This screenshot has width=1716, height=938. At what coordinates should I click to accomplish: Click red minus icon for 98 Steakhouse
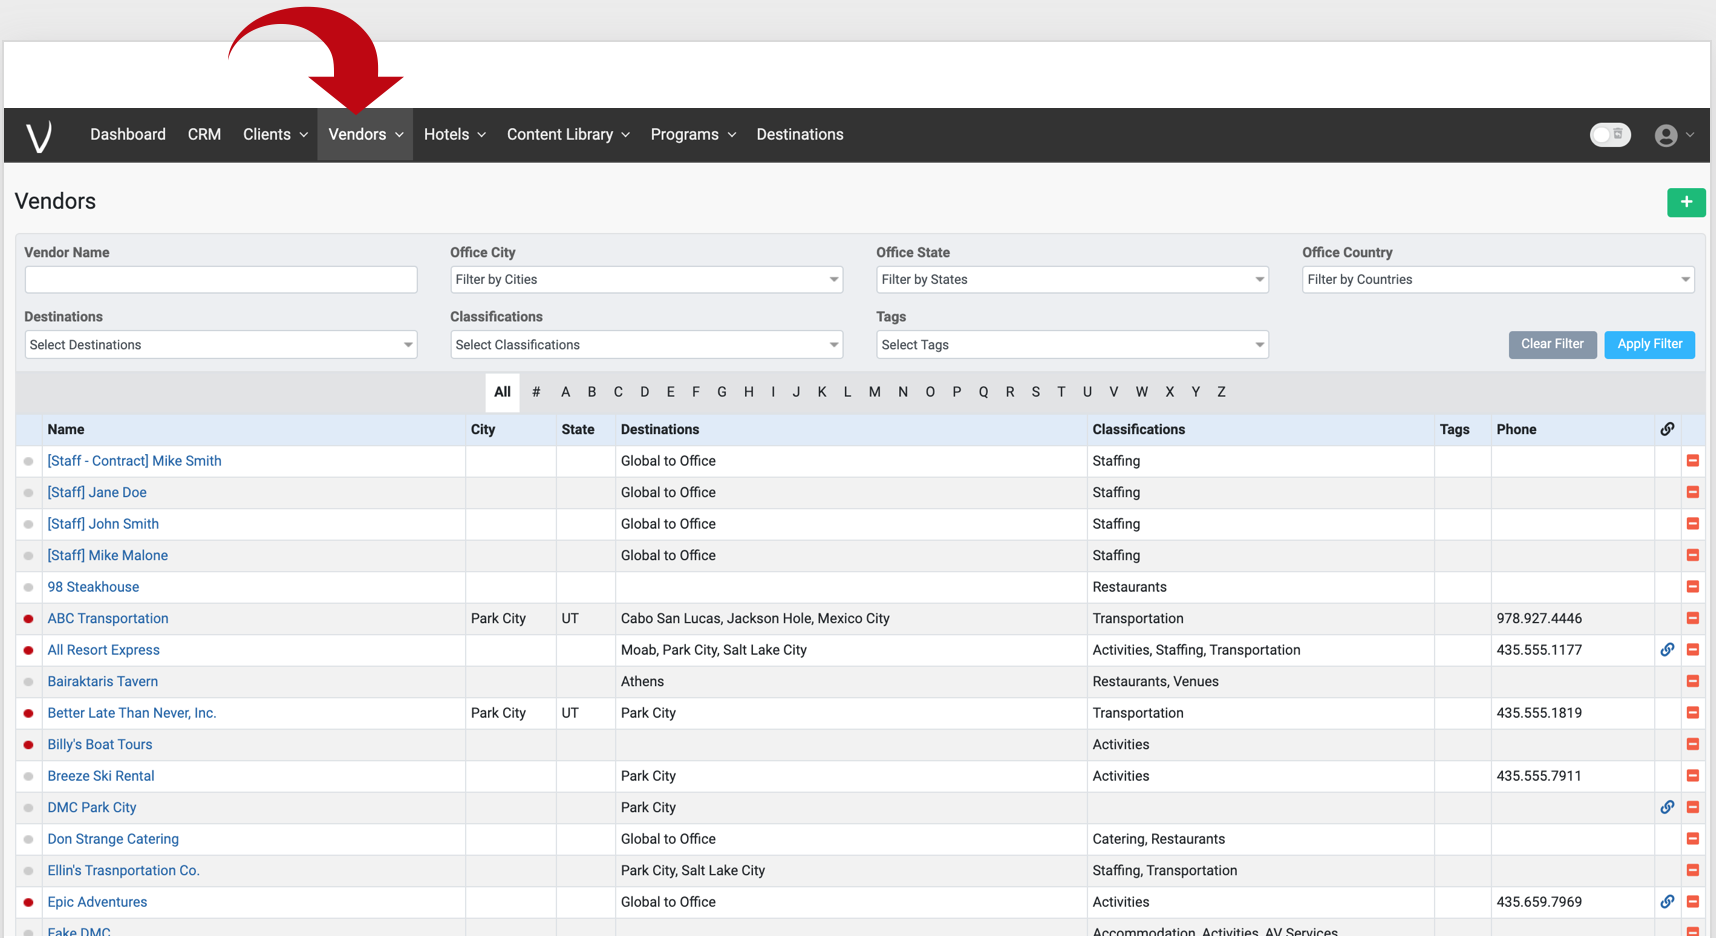point(1693,587)
